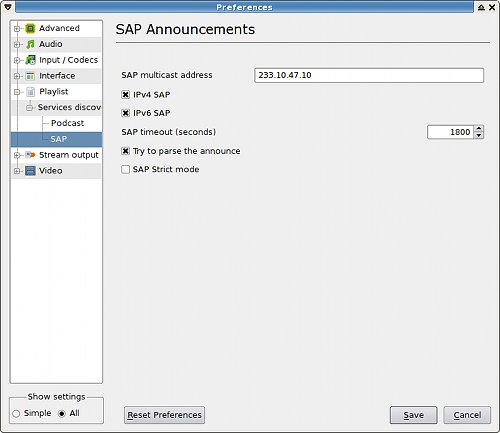This screenshot has width=500, height=433.
Task: Shade the Preferences window with the eject-shaped button
Action: [x=481, y=7]
